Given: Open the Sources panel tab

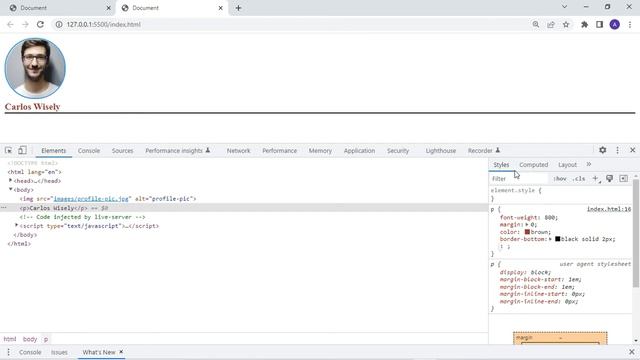Looking at the screenshot, I should point(122,151).
